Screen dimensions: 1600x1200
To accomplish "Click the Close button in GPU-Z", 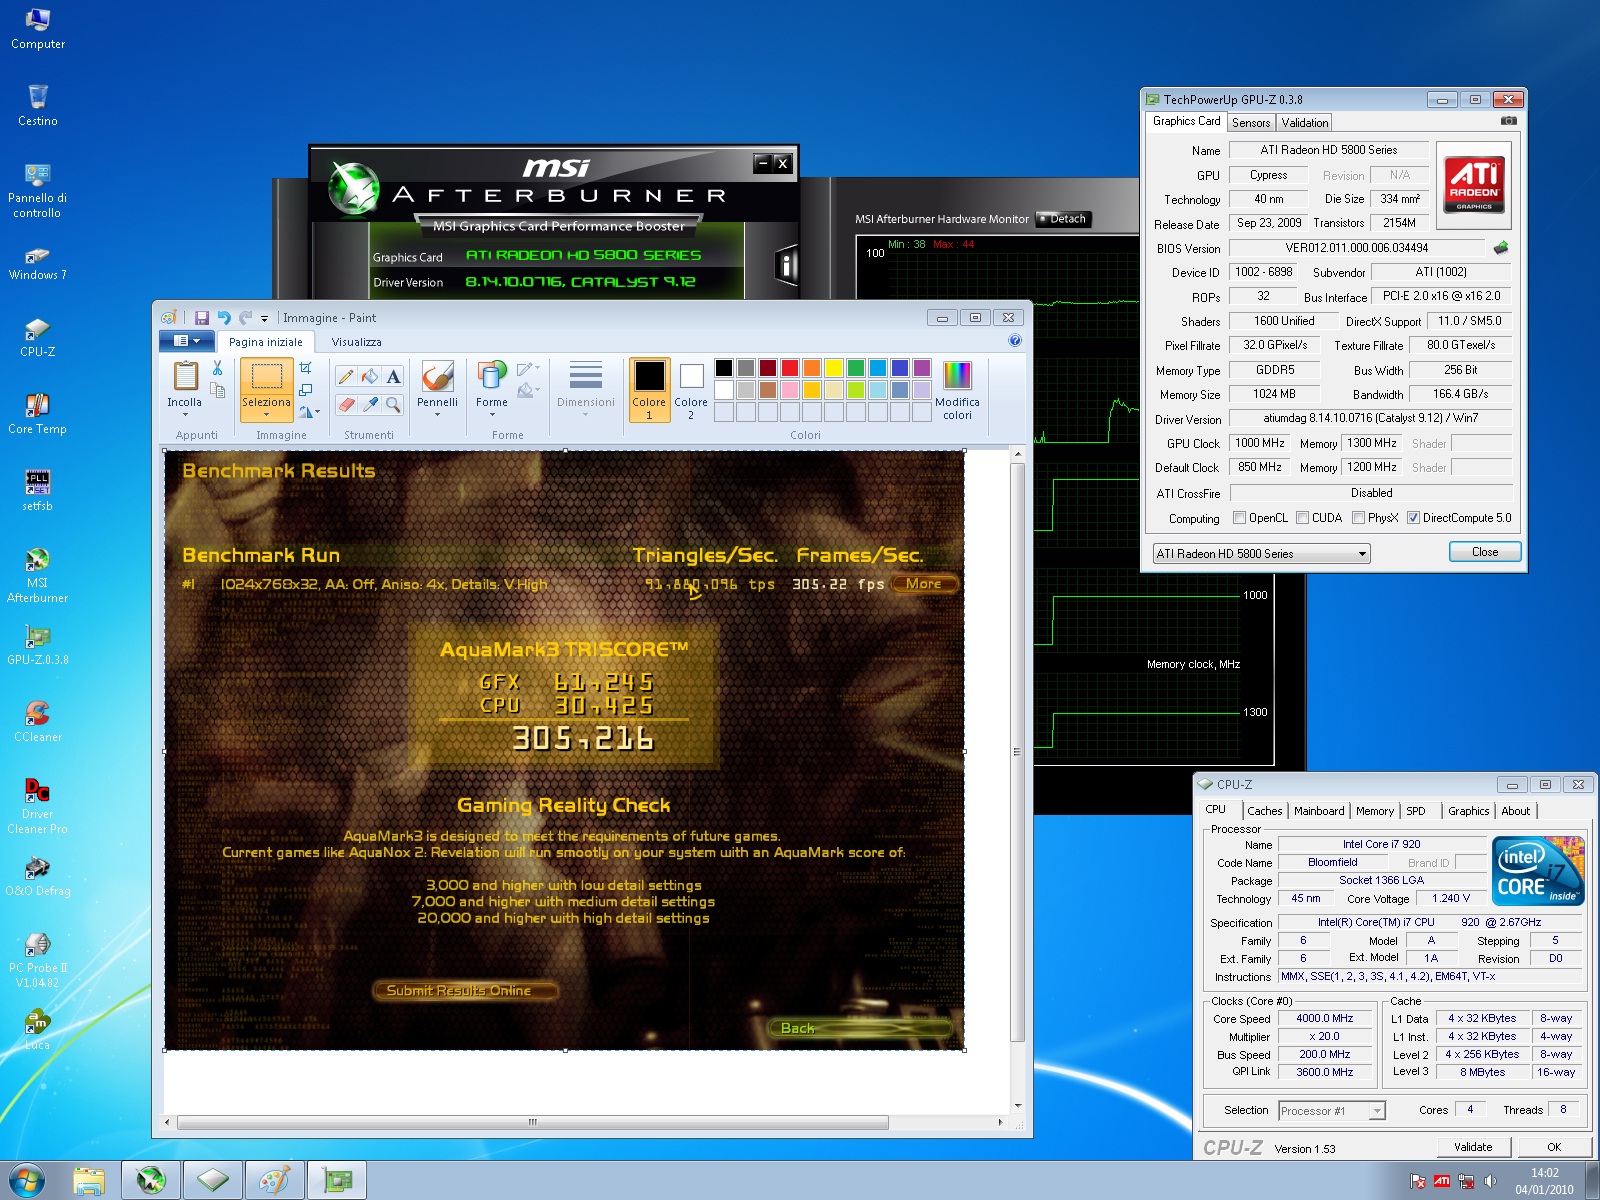I will pyautogui.click(x=1485, y=552).
